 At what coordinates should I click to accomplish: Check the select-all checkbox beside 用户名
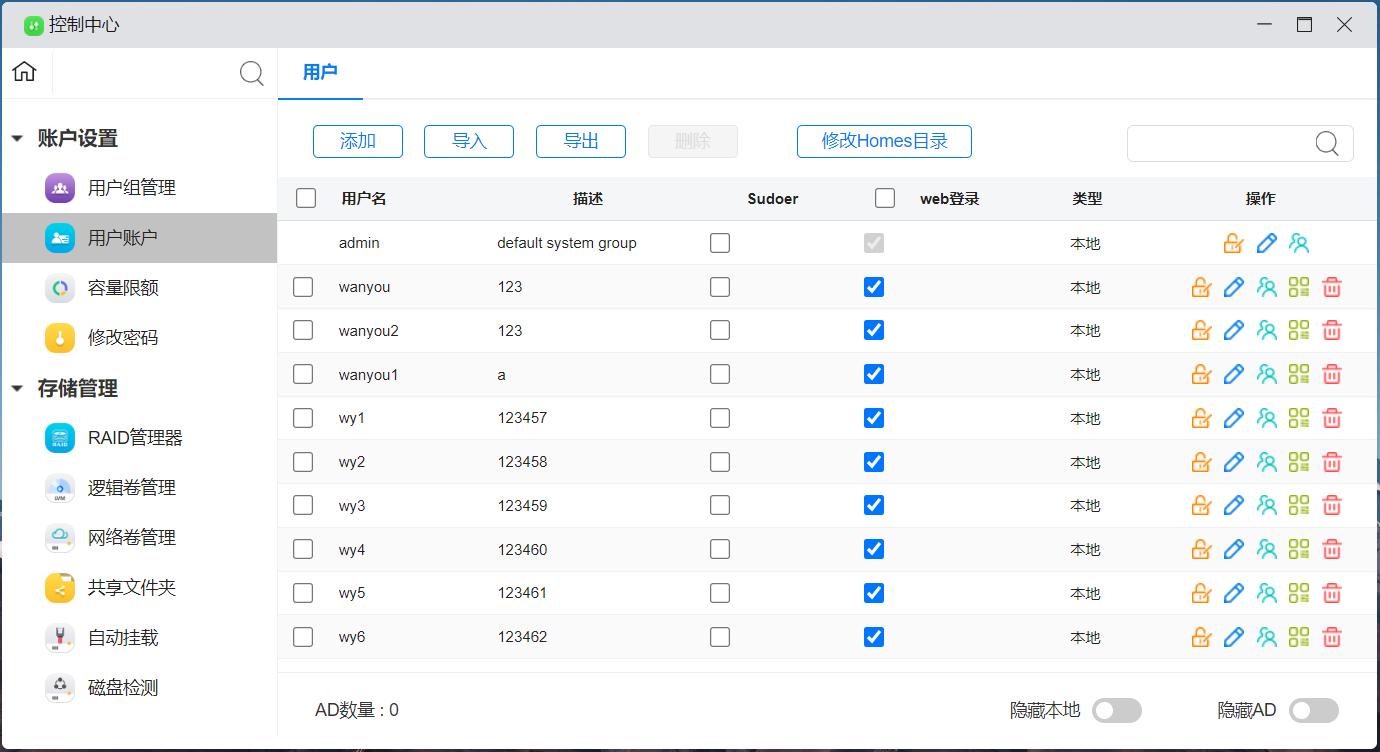(306, 198)
